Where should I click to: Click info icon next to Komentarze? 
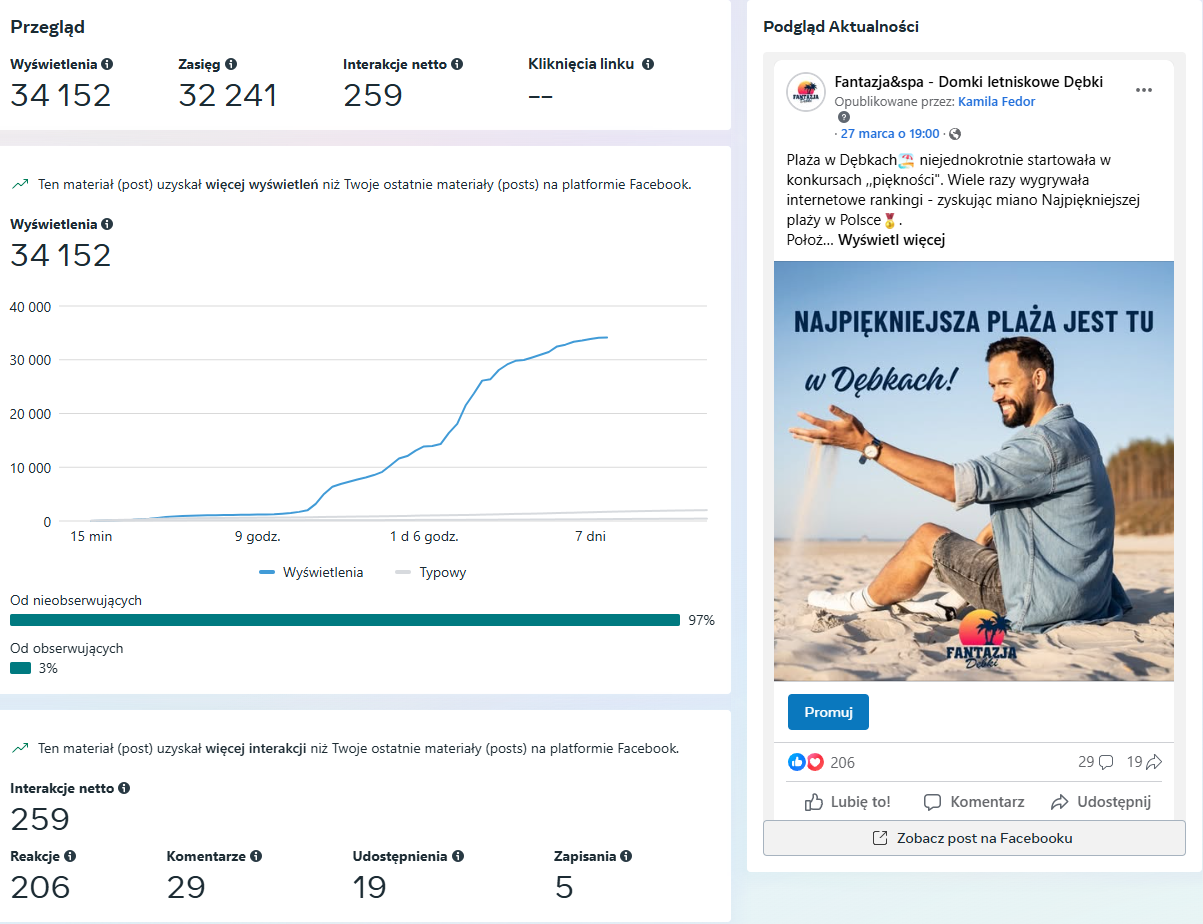pyautogui.click(x=256, y=856)
